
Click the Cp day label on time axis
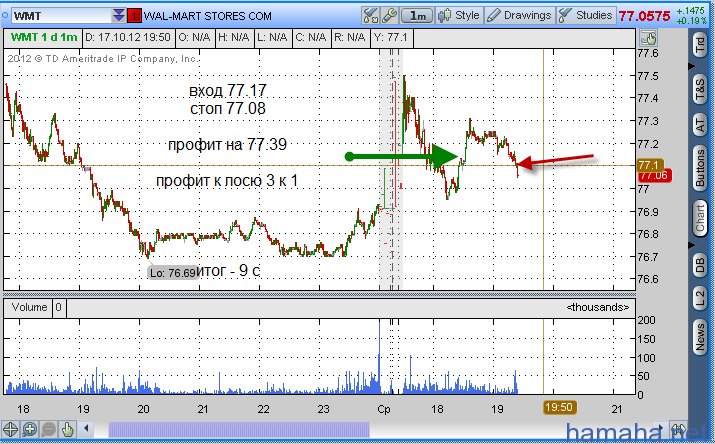[x=384, y=409]
